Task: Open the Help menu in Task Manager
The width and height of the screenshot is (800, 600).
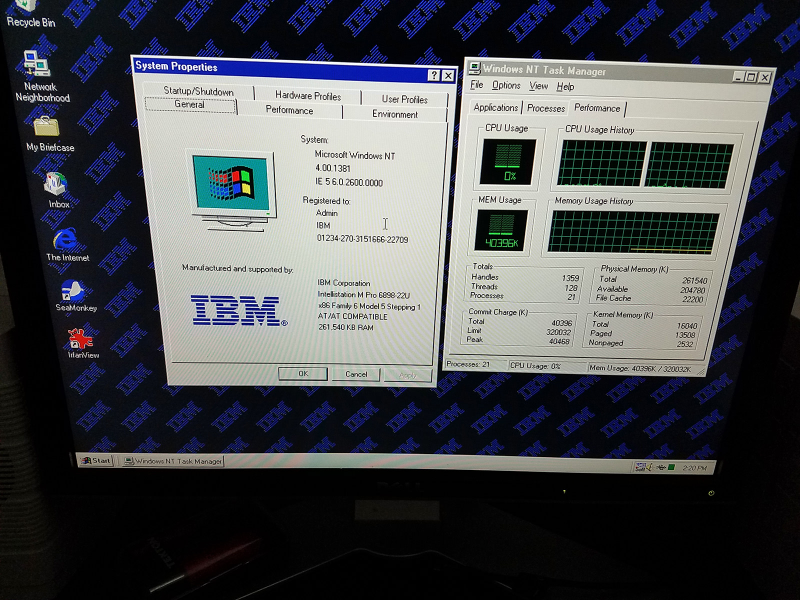Action: coord(565,87)
